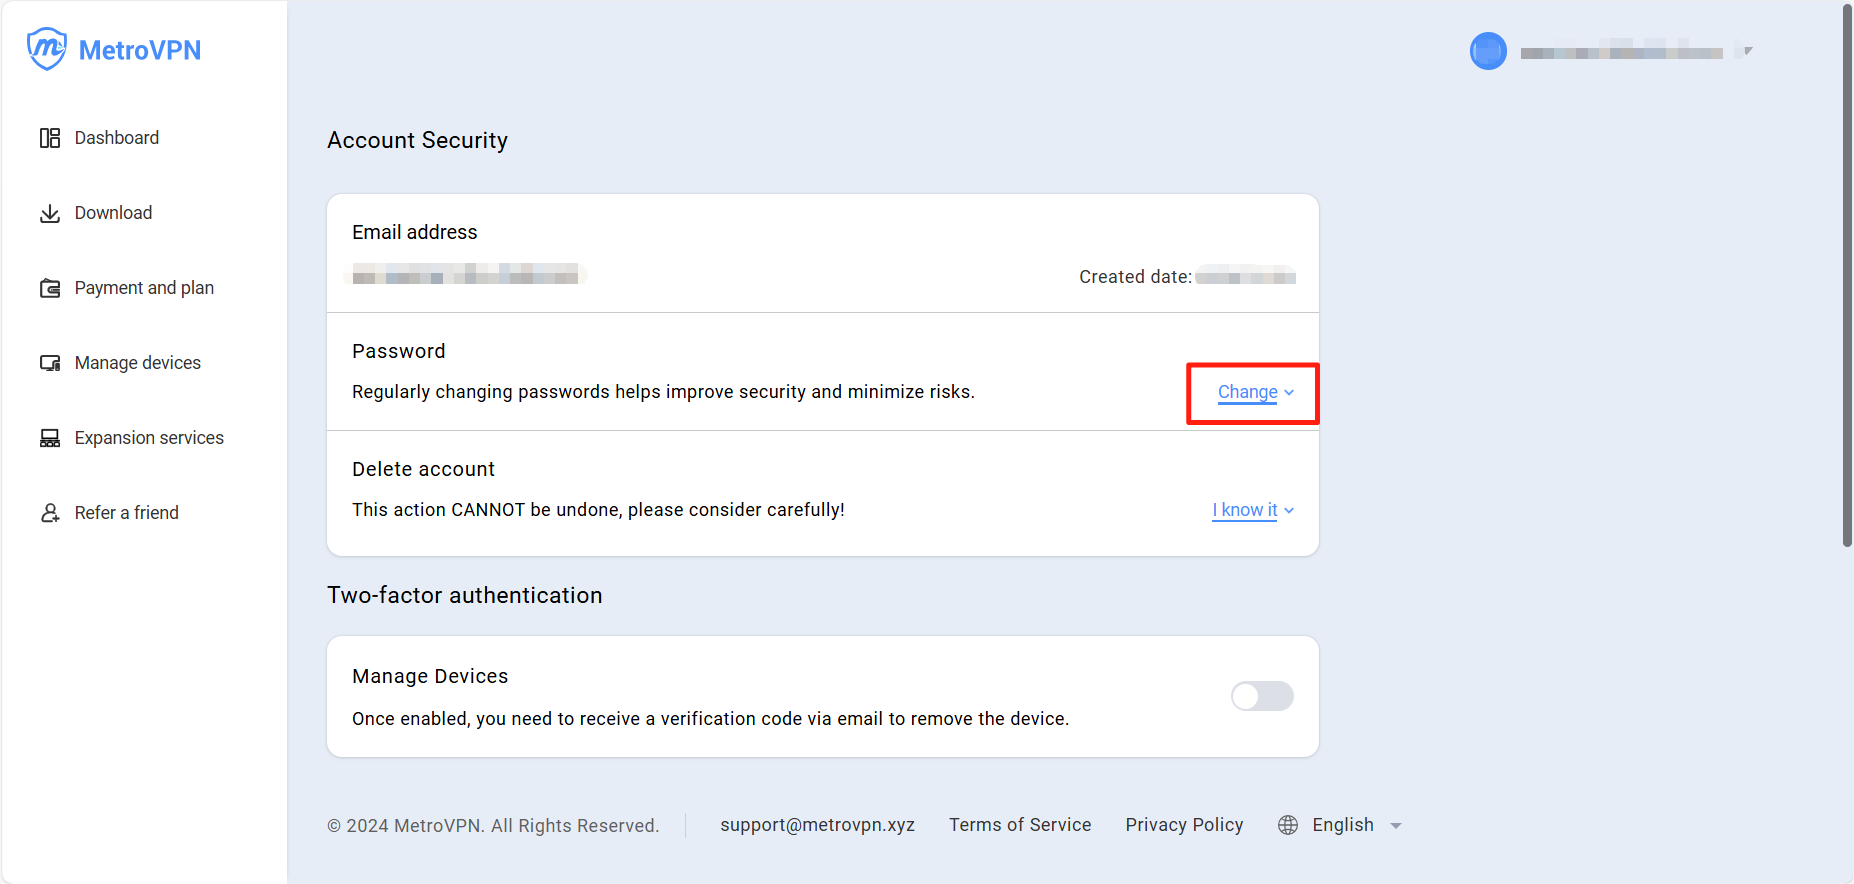The height and width of the screenshot is (884, 1854).
Task: Open the Payment and plan menu item
Action: coord(144,288)
